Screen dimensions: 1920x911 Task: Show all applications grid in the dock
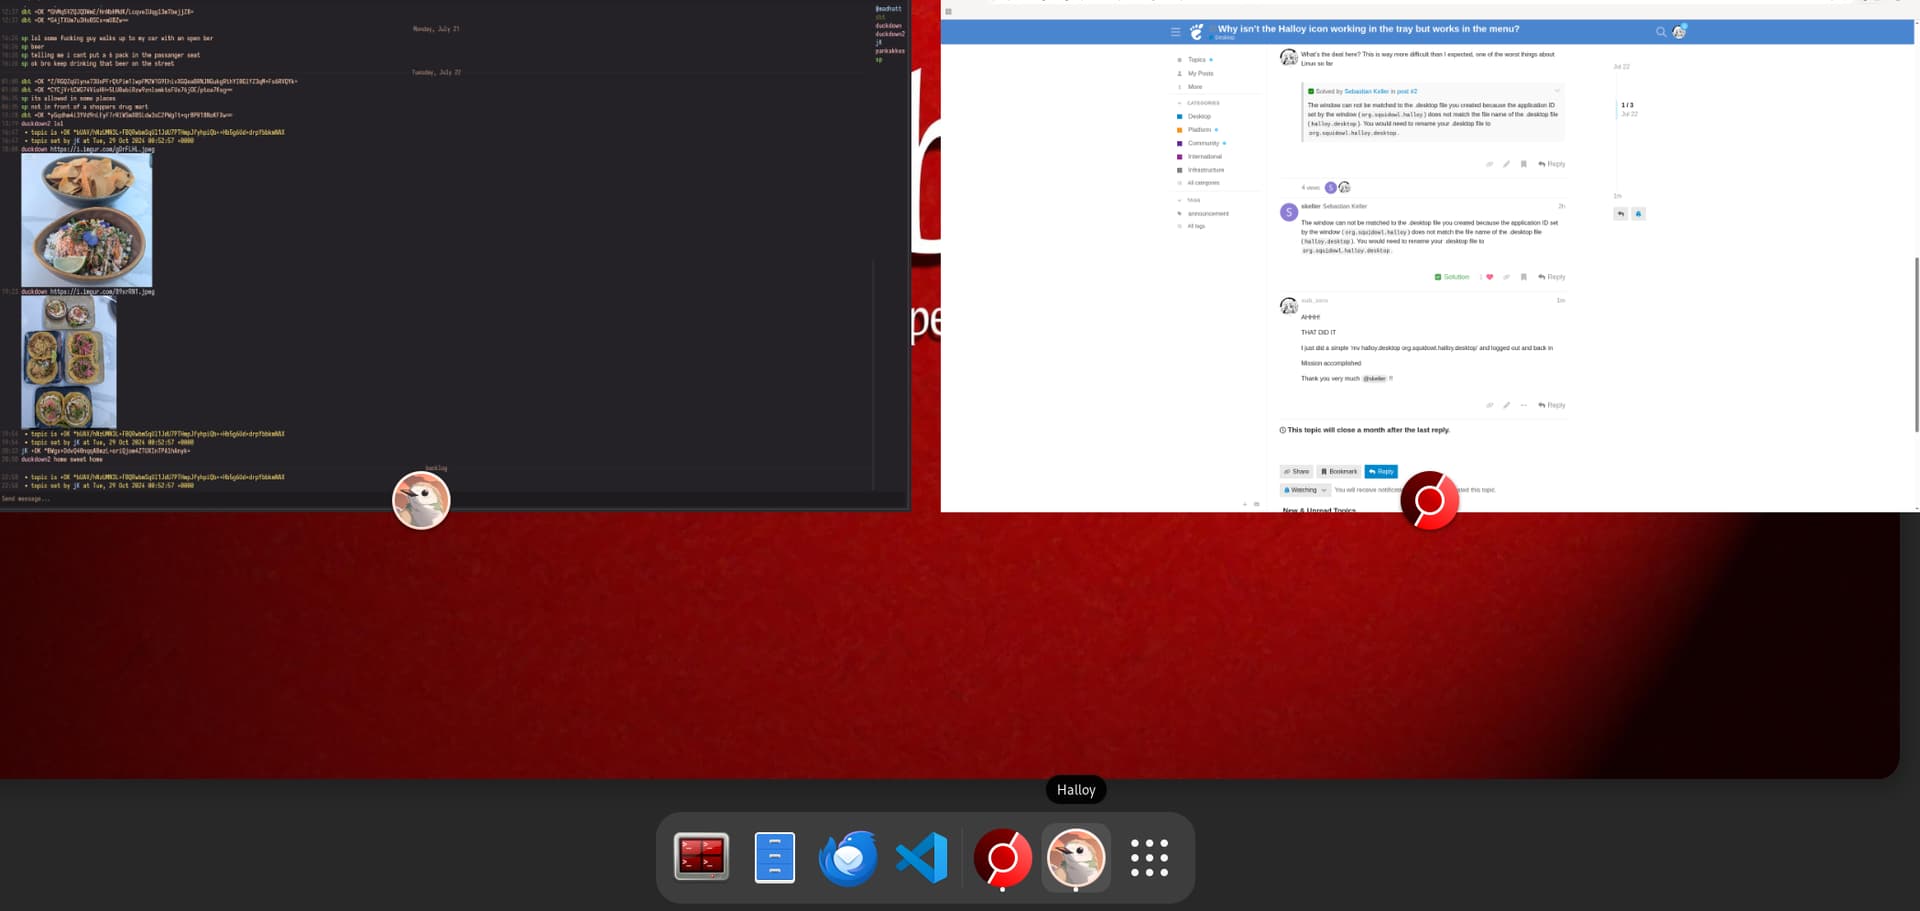1149,858
